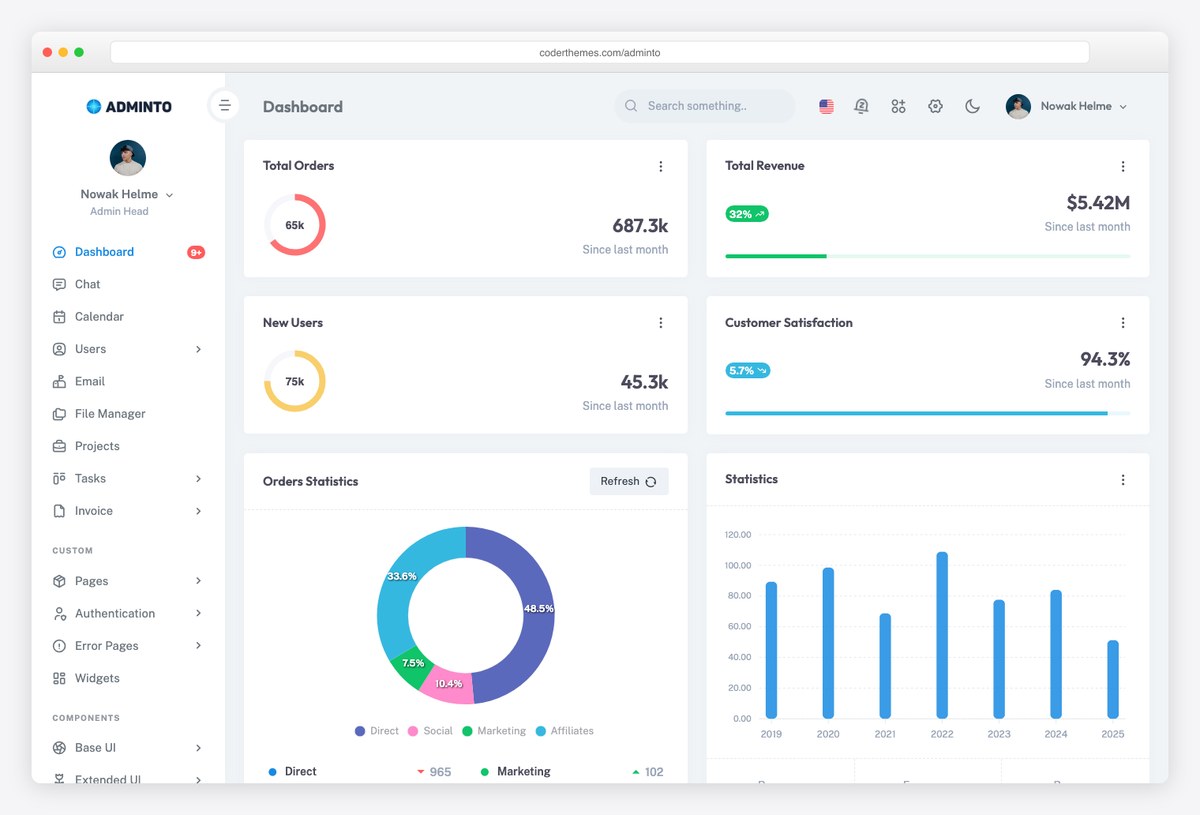Toggle Social series in chart legend

(430, 731)
